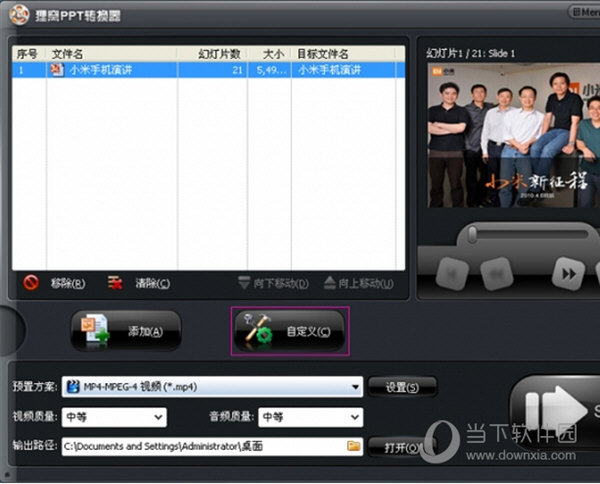Click the large Start convert arrow button

click(557, 410)
